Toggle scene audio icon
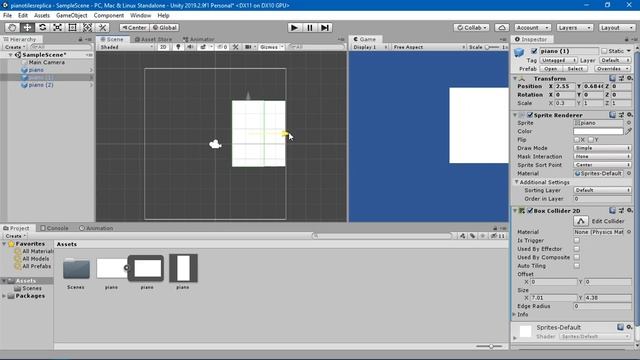640x360 pixels. pyautogui.click(x=190, y=47)
